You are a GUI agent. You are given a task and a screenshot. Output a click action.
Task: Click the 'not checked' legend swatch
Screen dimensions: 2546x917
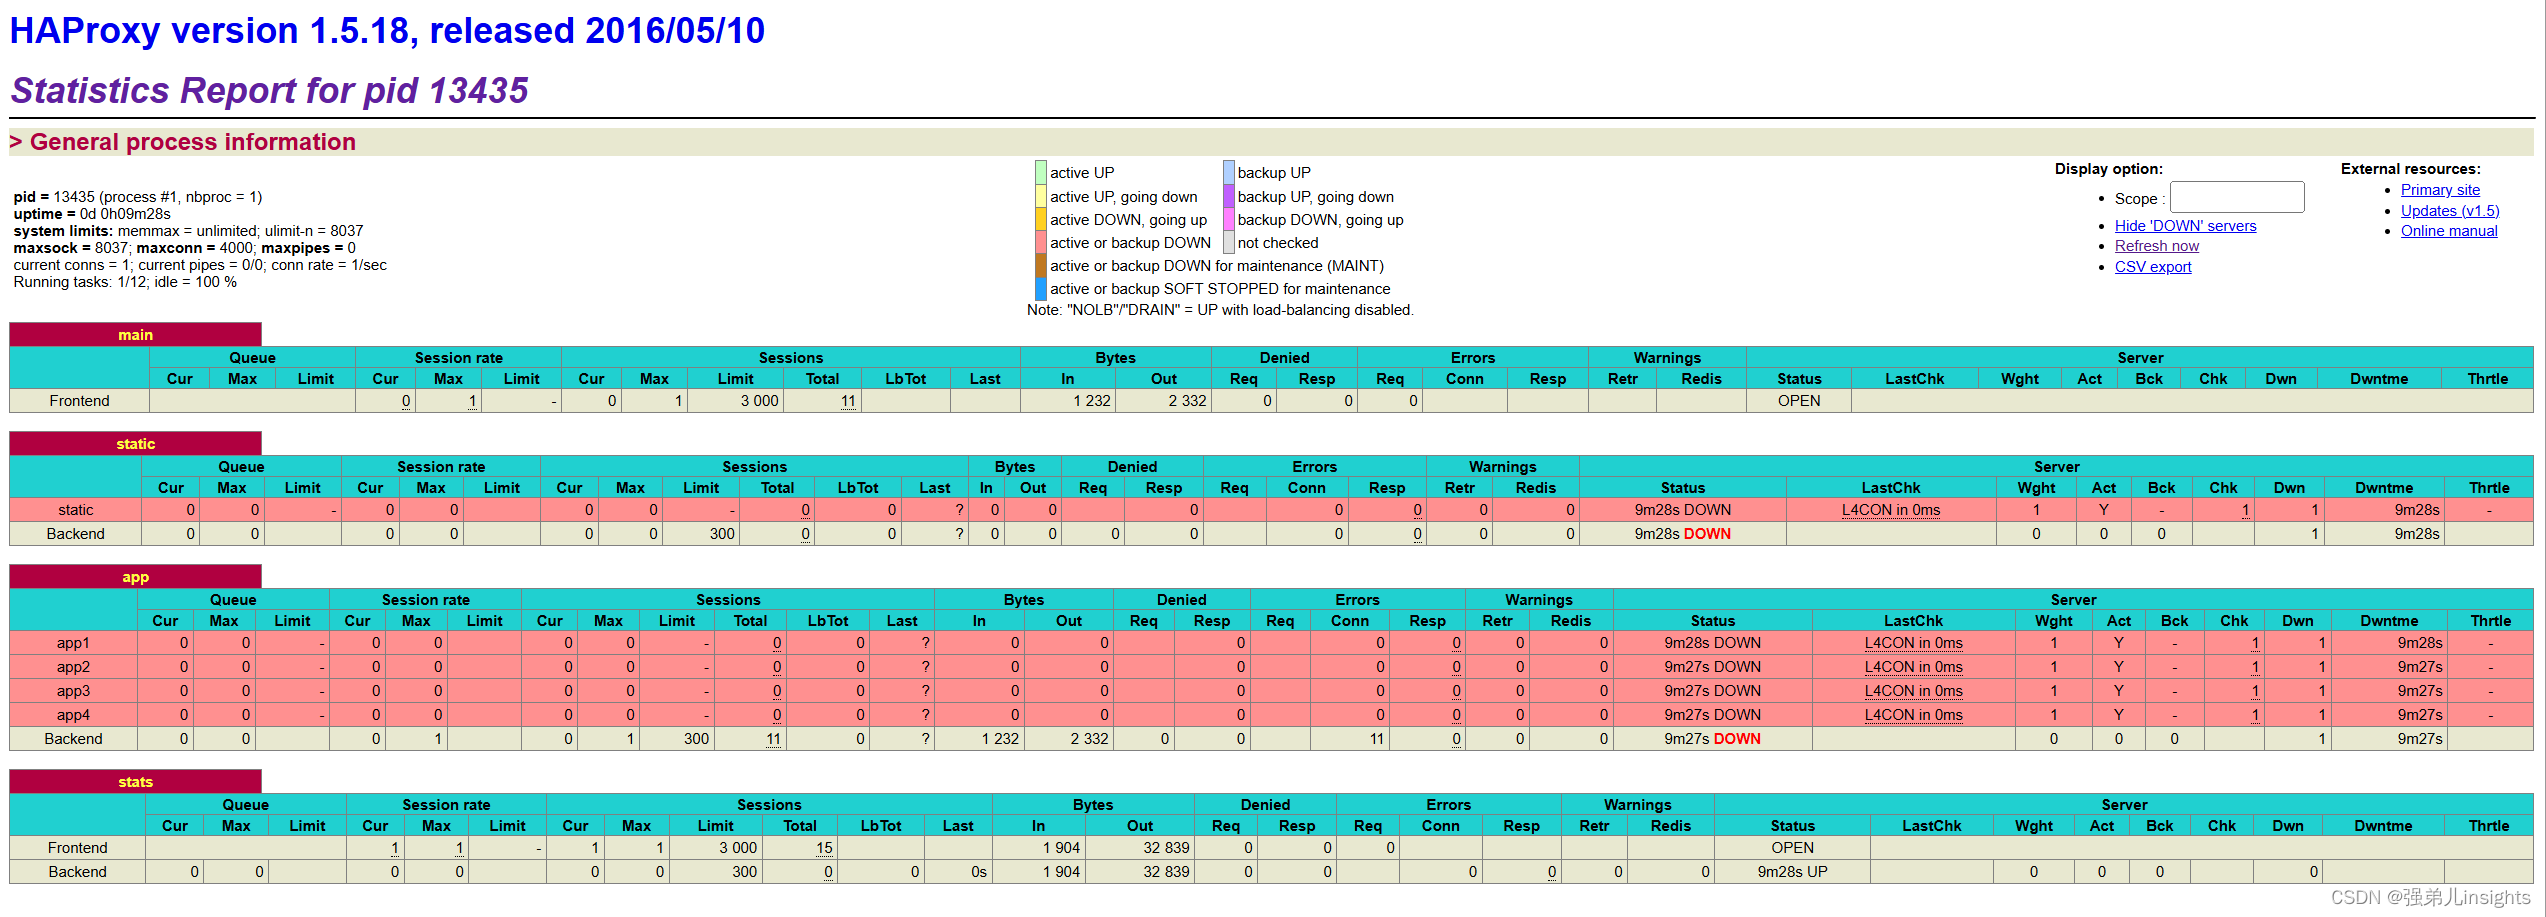click(x=1229, y=242)
